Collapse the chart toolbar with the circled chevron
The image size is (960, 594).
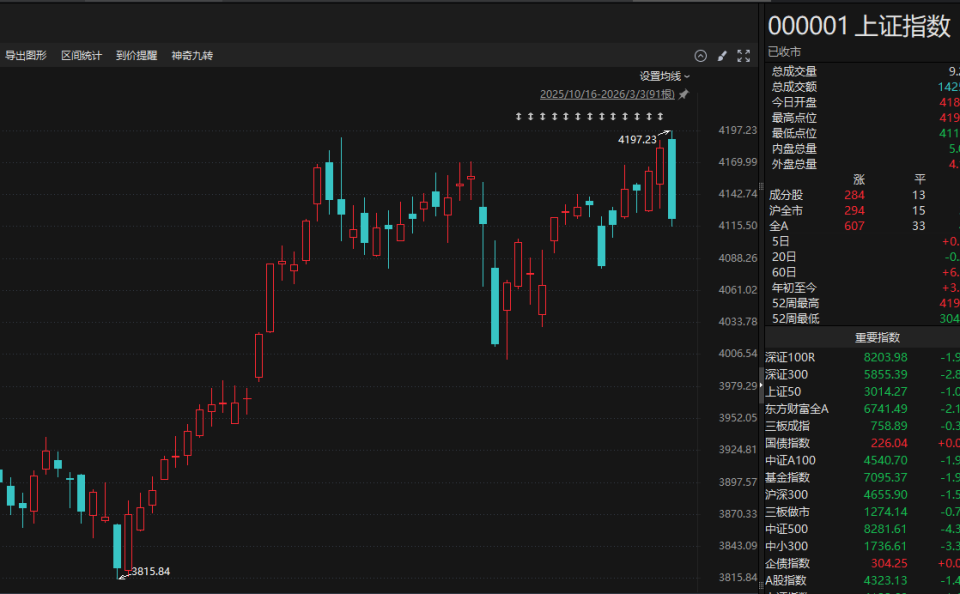pyautogui.click(x=700, y=56)
